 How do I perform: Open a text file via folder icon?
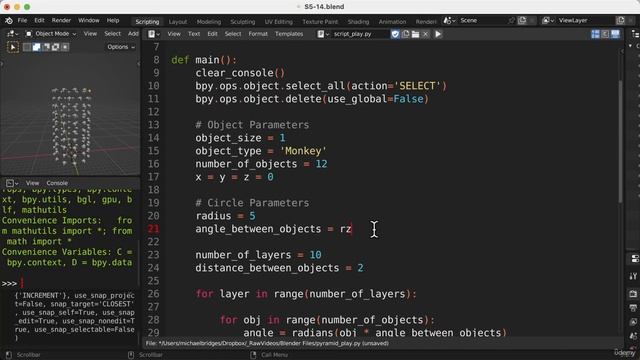point(415,34)
